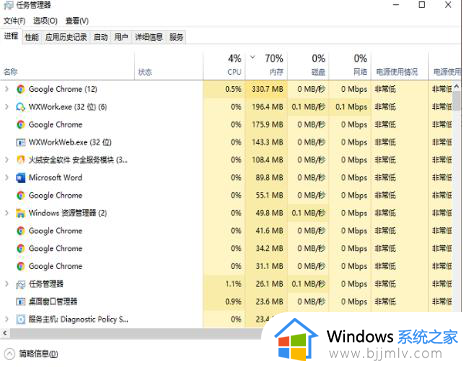Select the 桌面窗口管理器 row name

point(53,302)
